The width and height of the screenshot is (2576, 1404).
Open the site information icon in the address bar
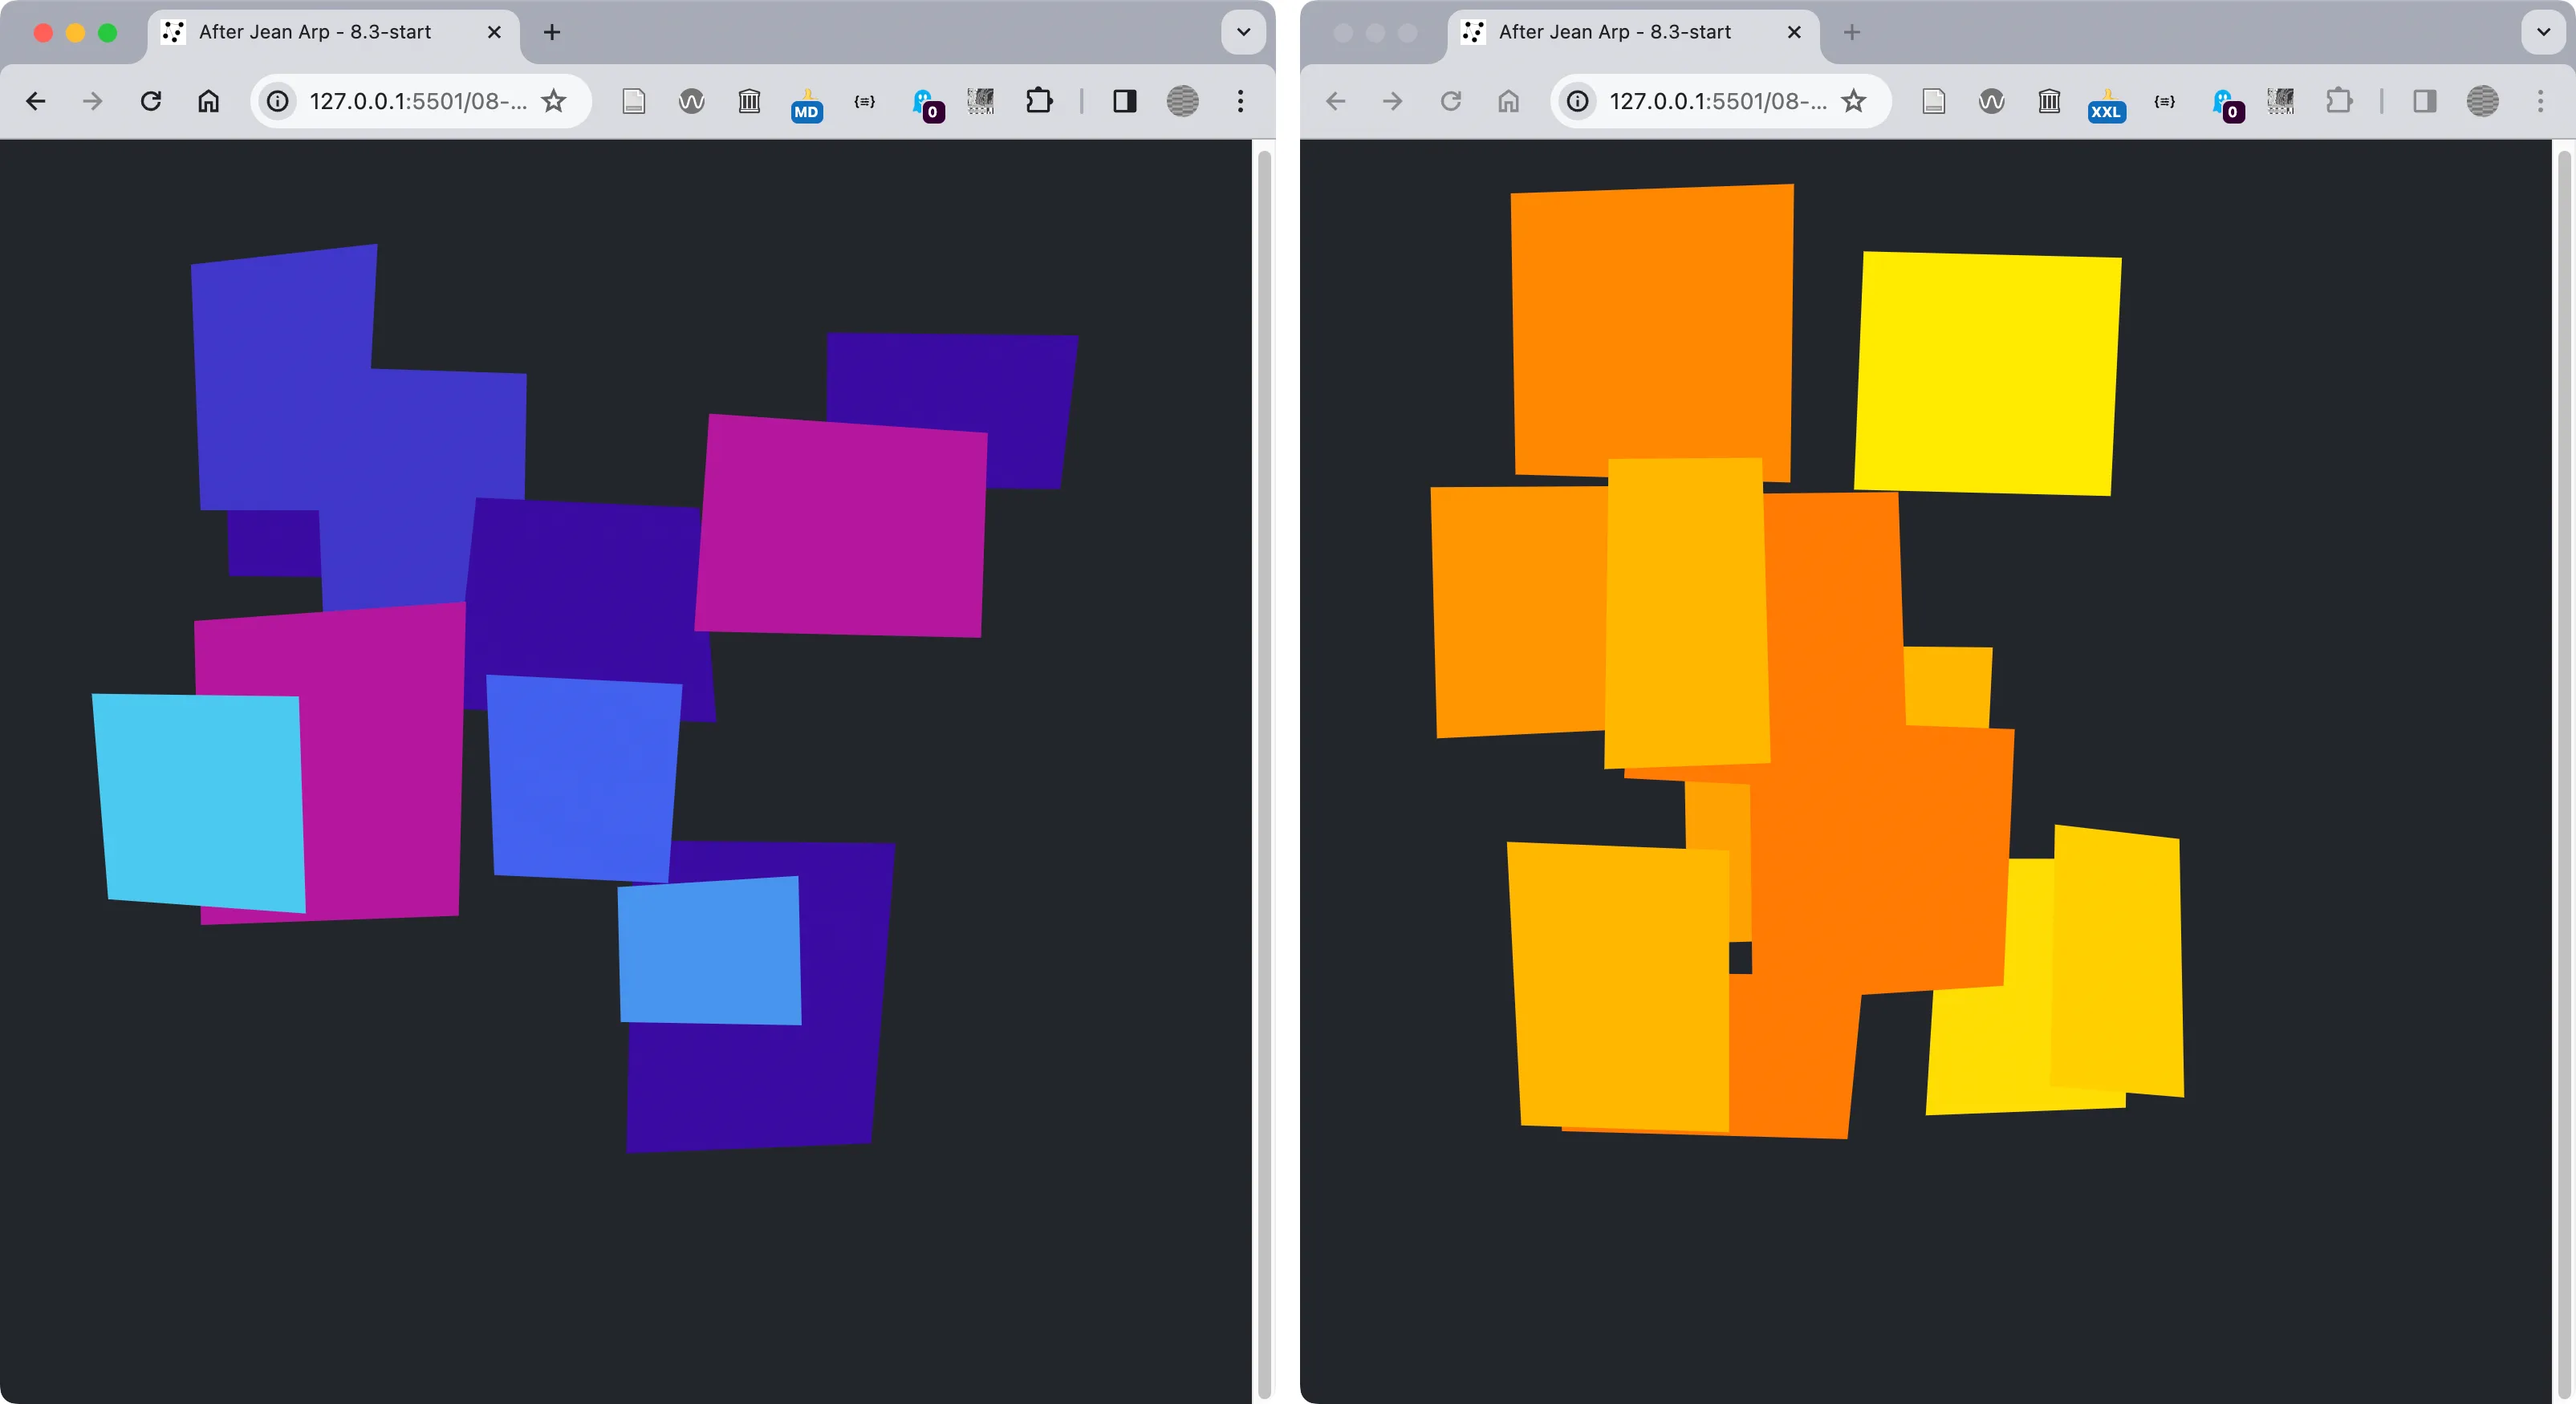pyautogui.click(x=276, y=102)
